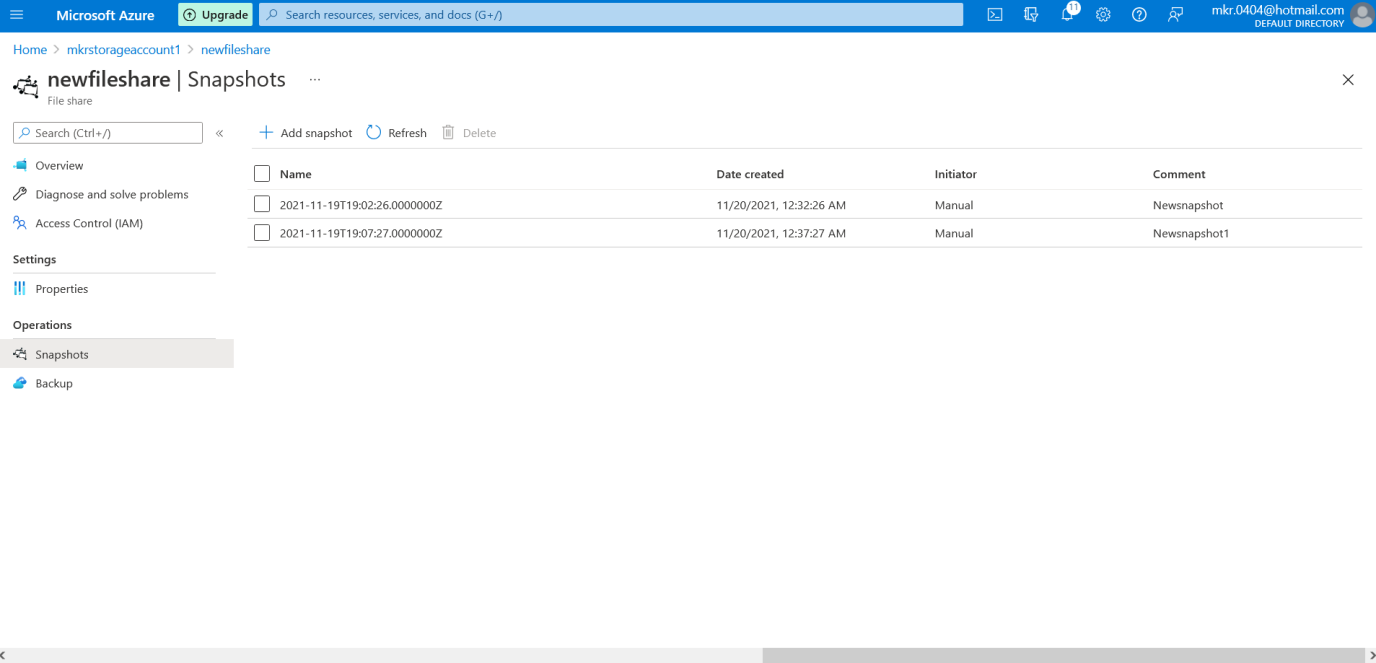1376x663 pixels.
Task: Click the Refresh icon
Action: (374, 133)
